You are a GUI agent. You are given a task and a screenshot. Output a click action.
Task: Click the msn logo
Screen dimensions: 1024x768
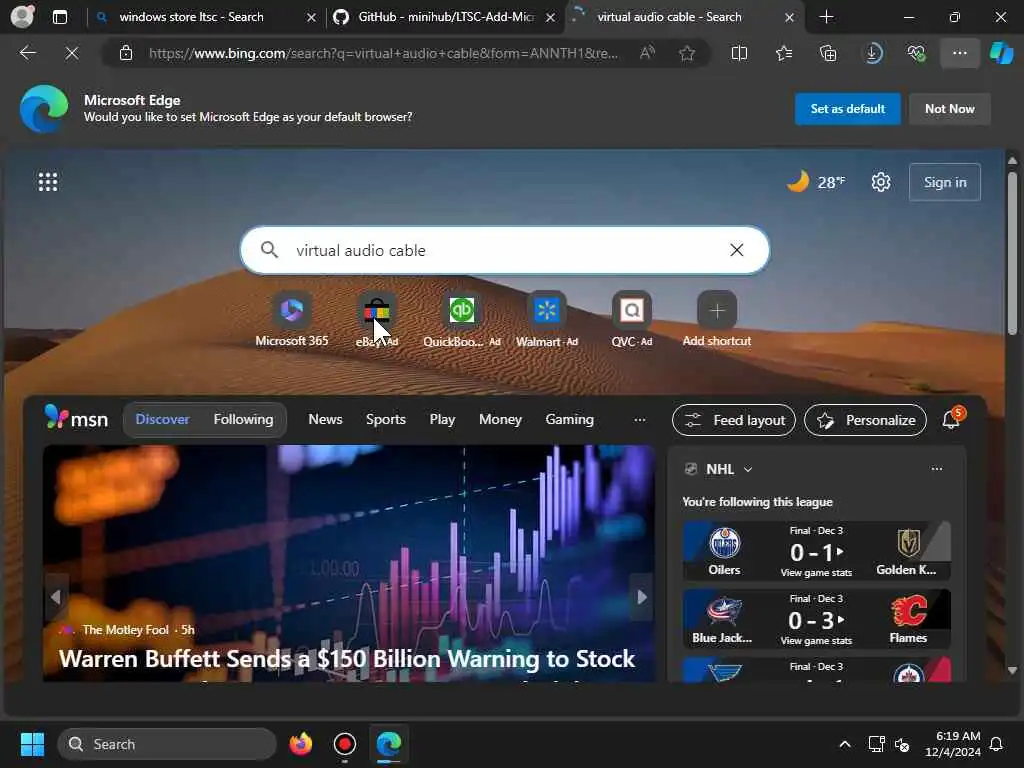coord(76,418)
